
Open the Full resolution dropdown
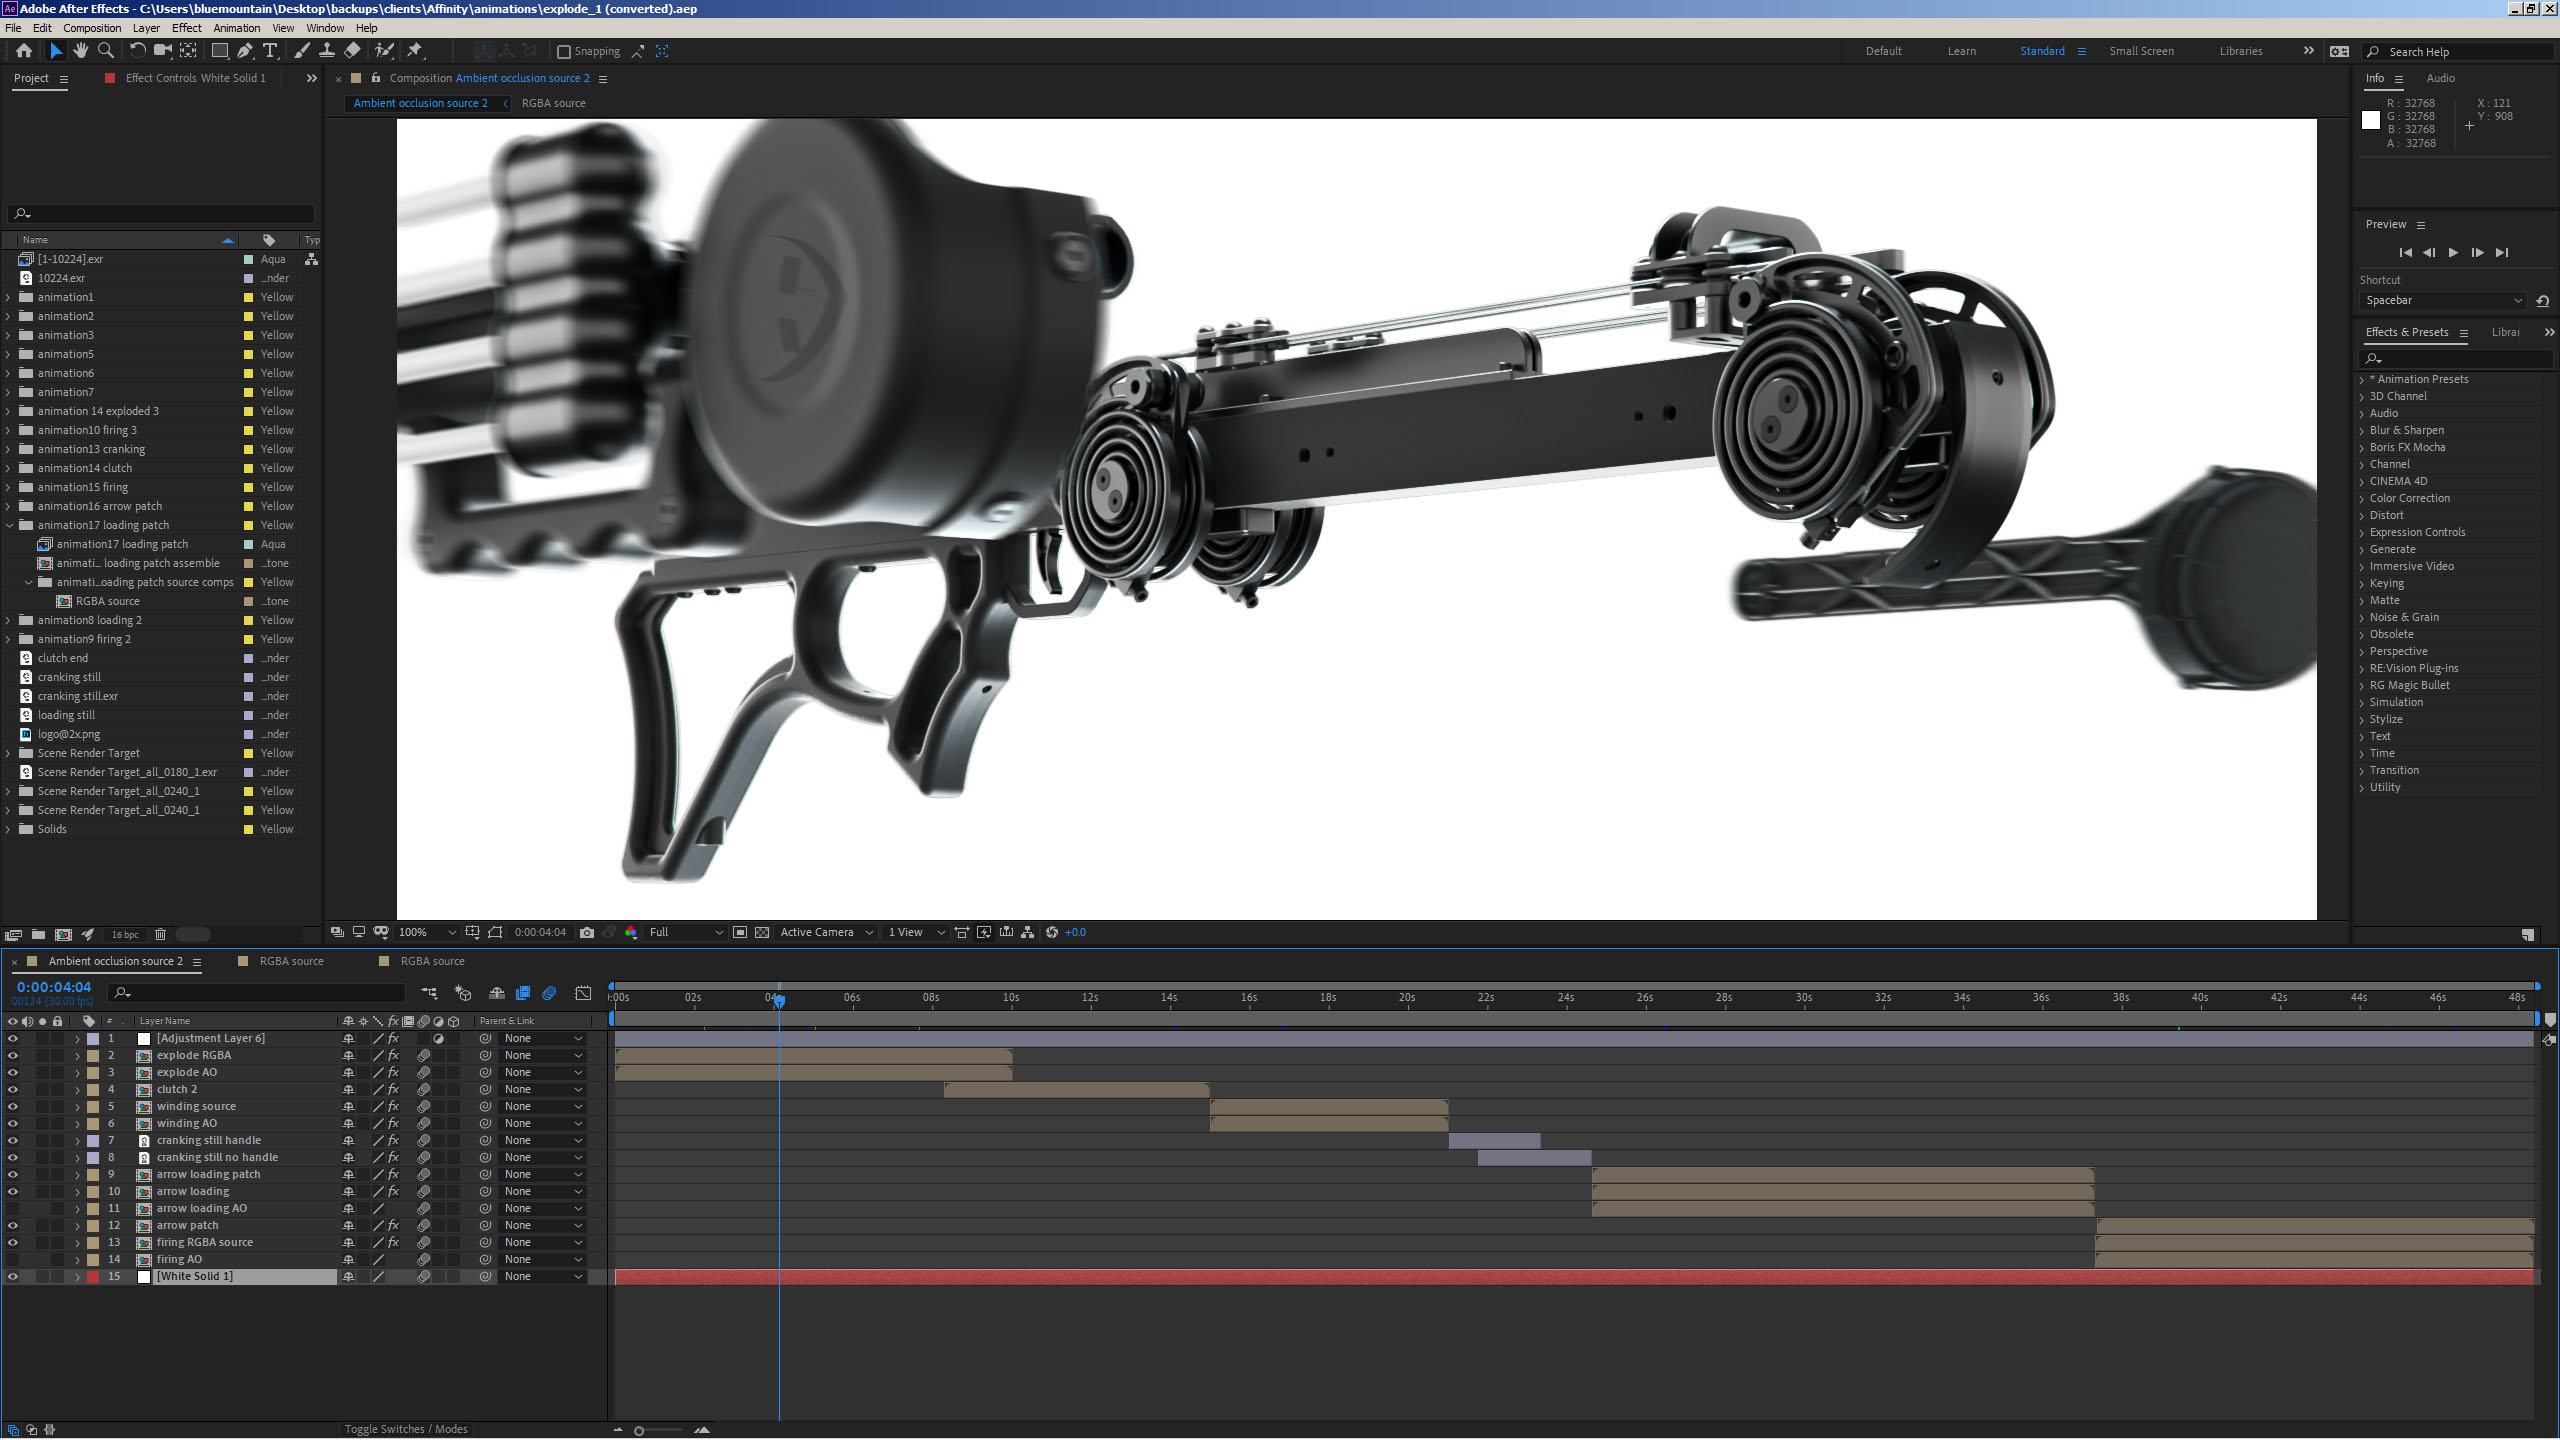pos(686,932)
